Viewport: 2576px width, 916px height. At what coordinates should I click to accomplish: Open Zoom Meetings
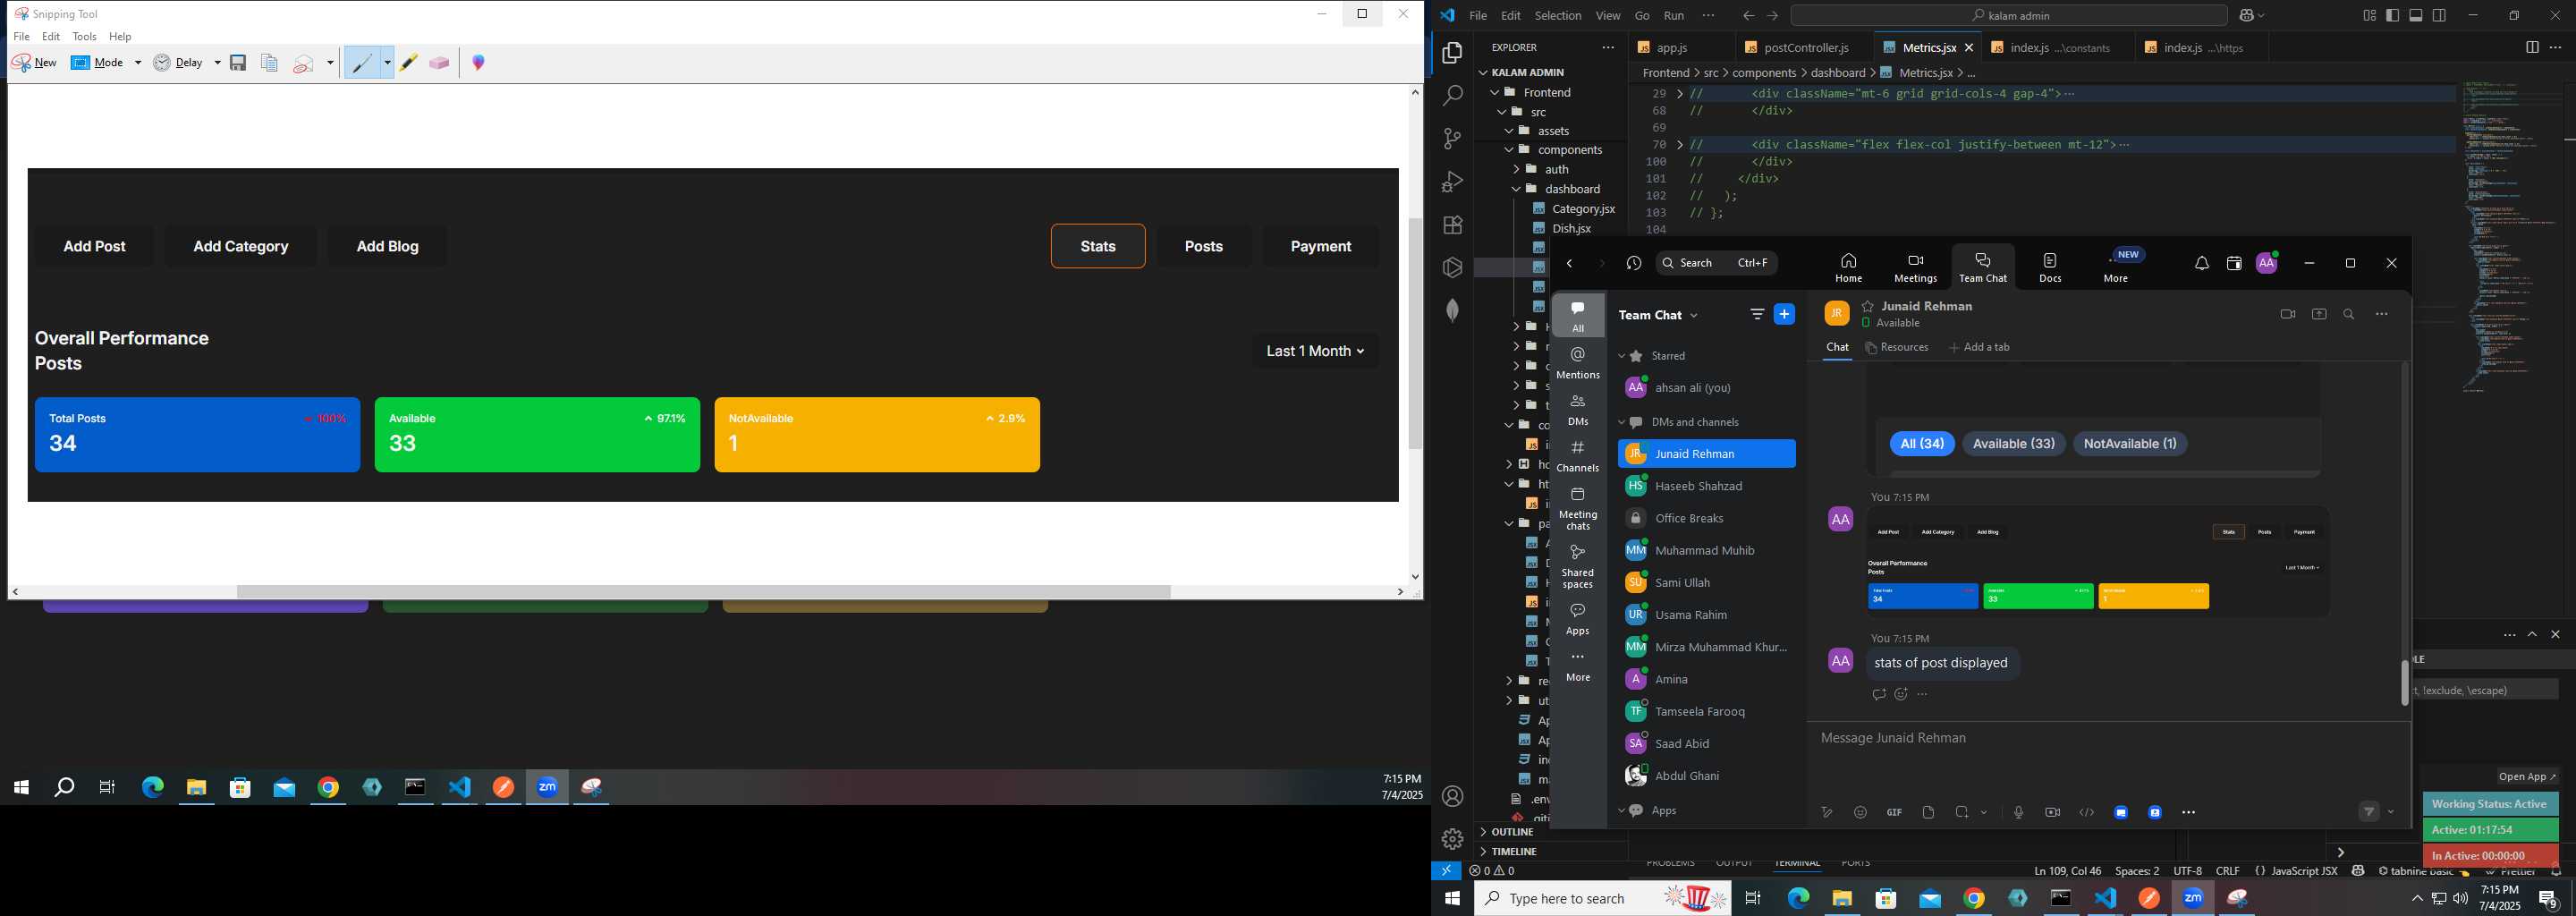point(1915,267)
